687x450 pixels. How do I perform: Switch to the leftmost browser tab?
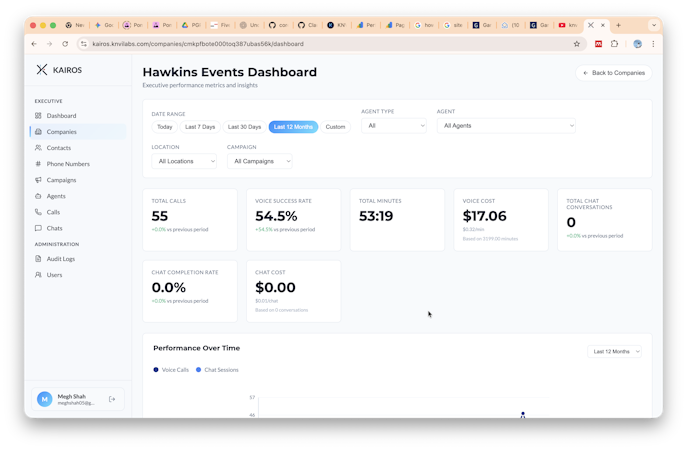click(x=75, y=25)
